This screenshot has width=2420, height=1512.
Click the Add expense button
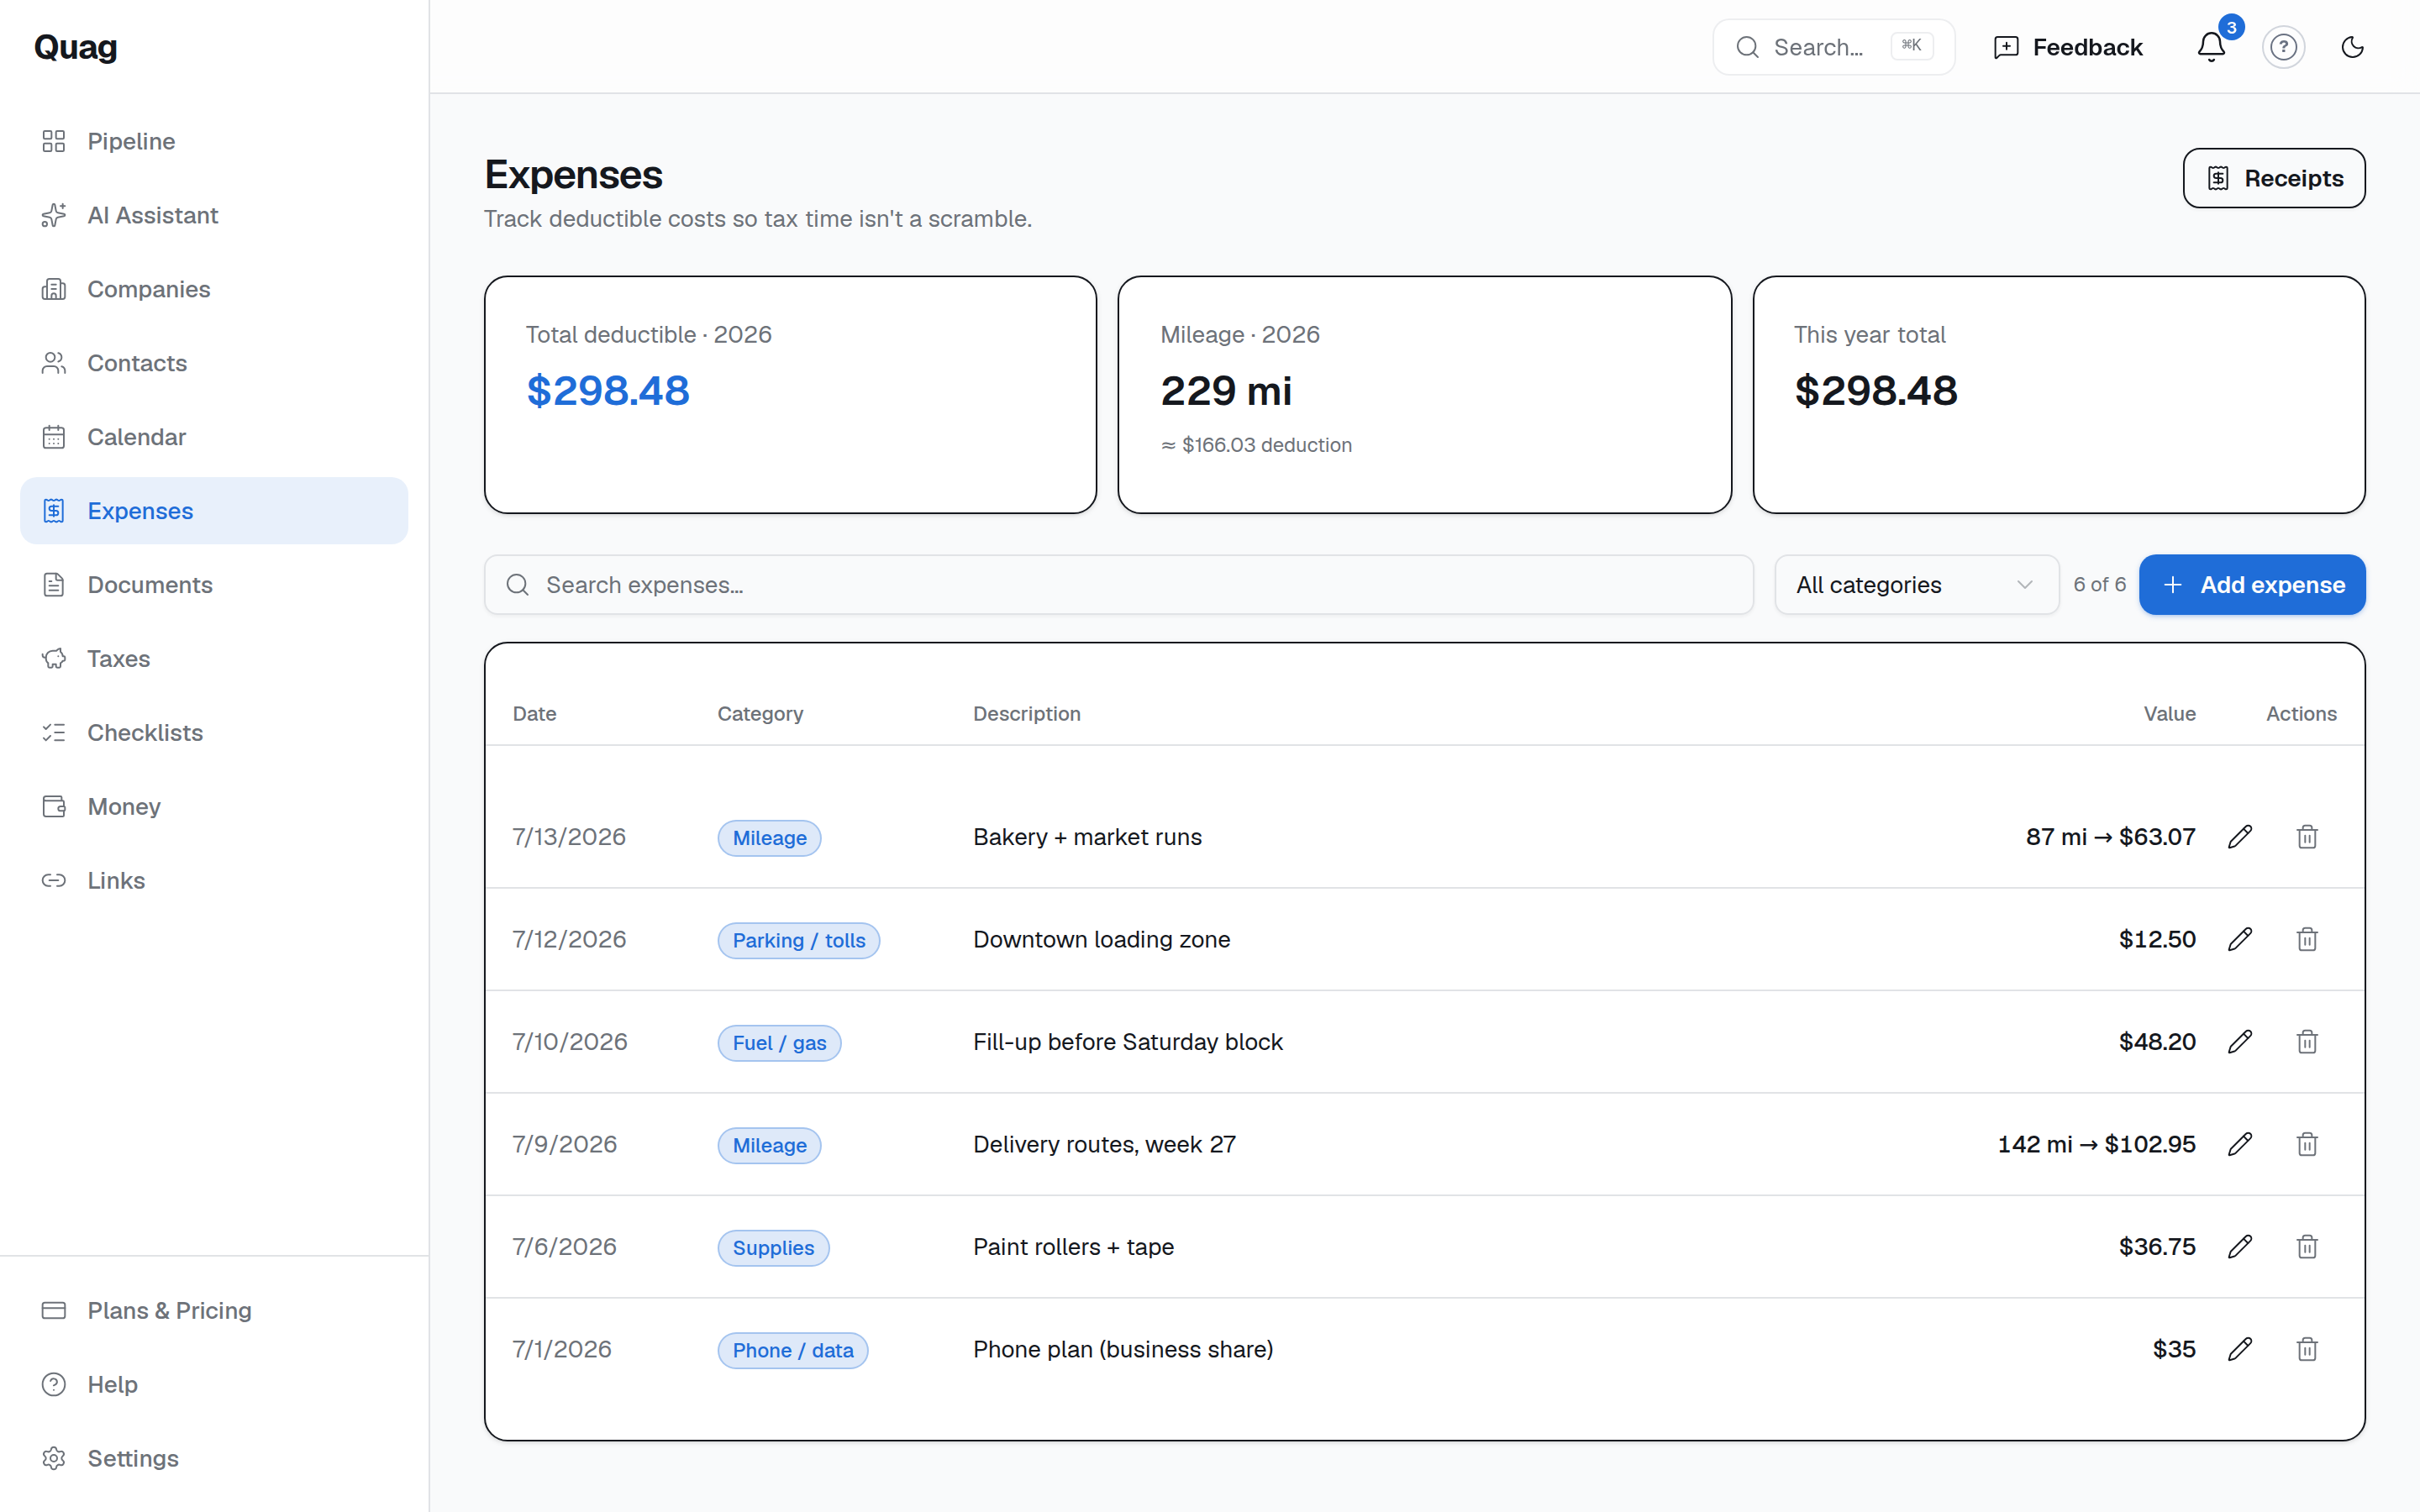coord(2252,585)
